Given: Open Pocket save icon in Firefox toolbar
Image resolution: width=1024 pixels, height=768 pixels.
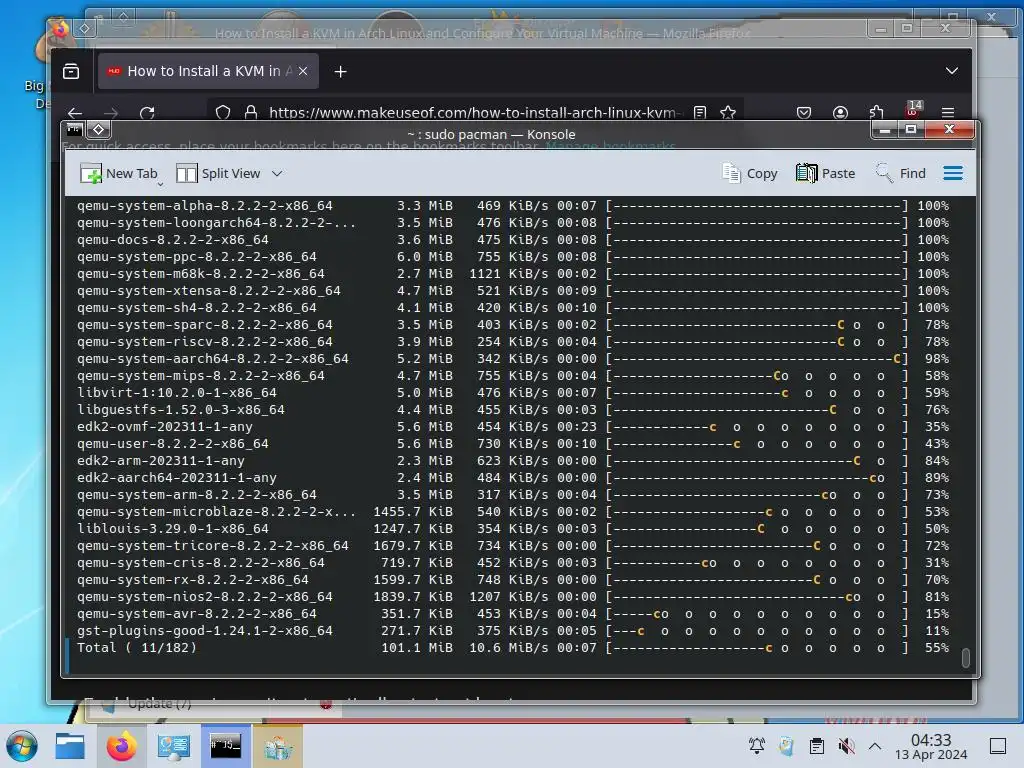Looking at the screenshot, I should (804, 112).
